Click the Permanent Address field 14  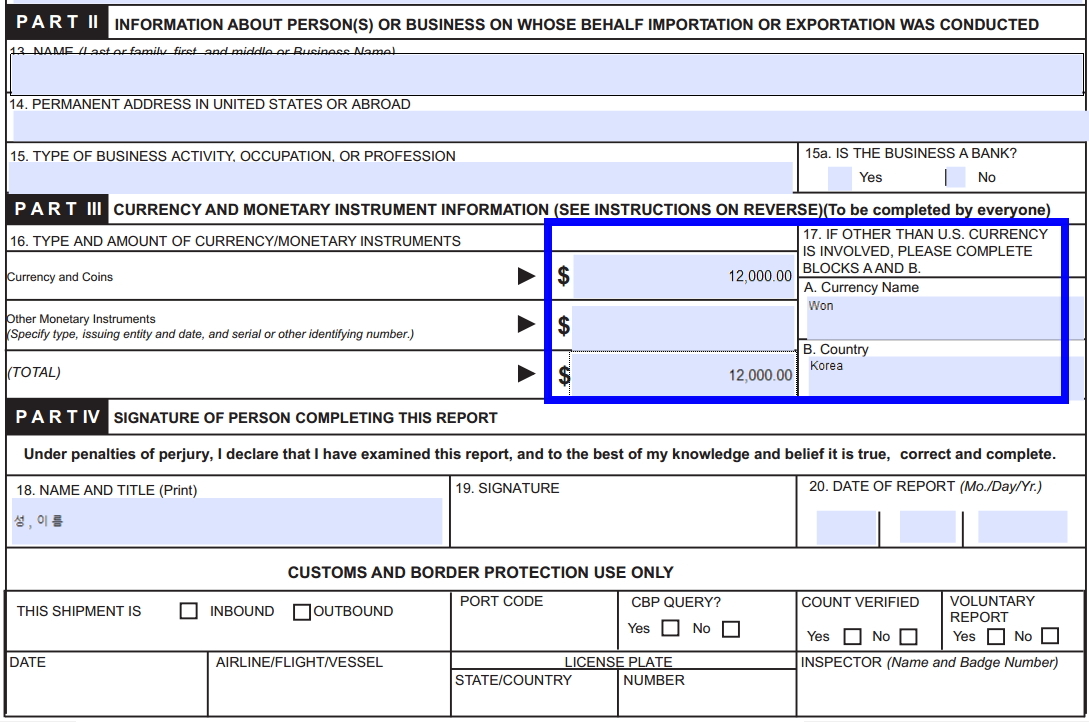click(x=551, y=126)
